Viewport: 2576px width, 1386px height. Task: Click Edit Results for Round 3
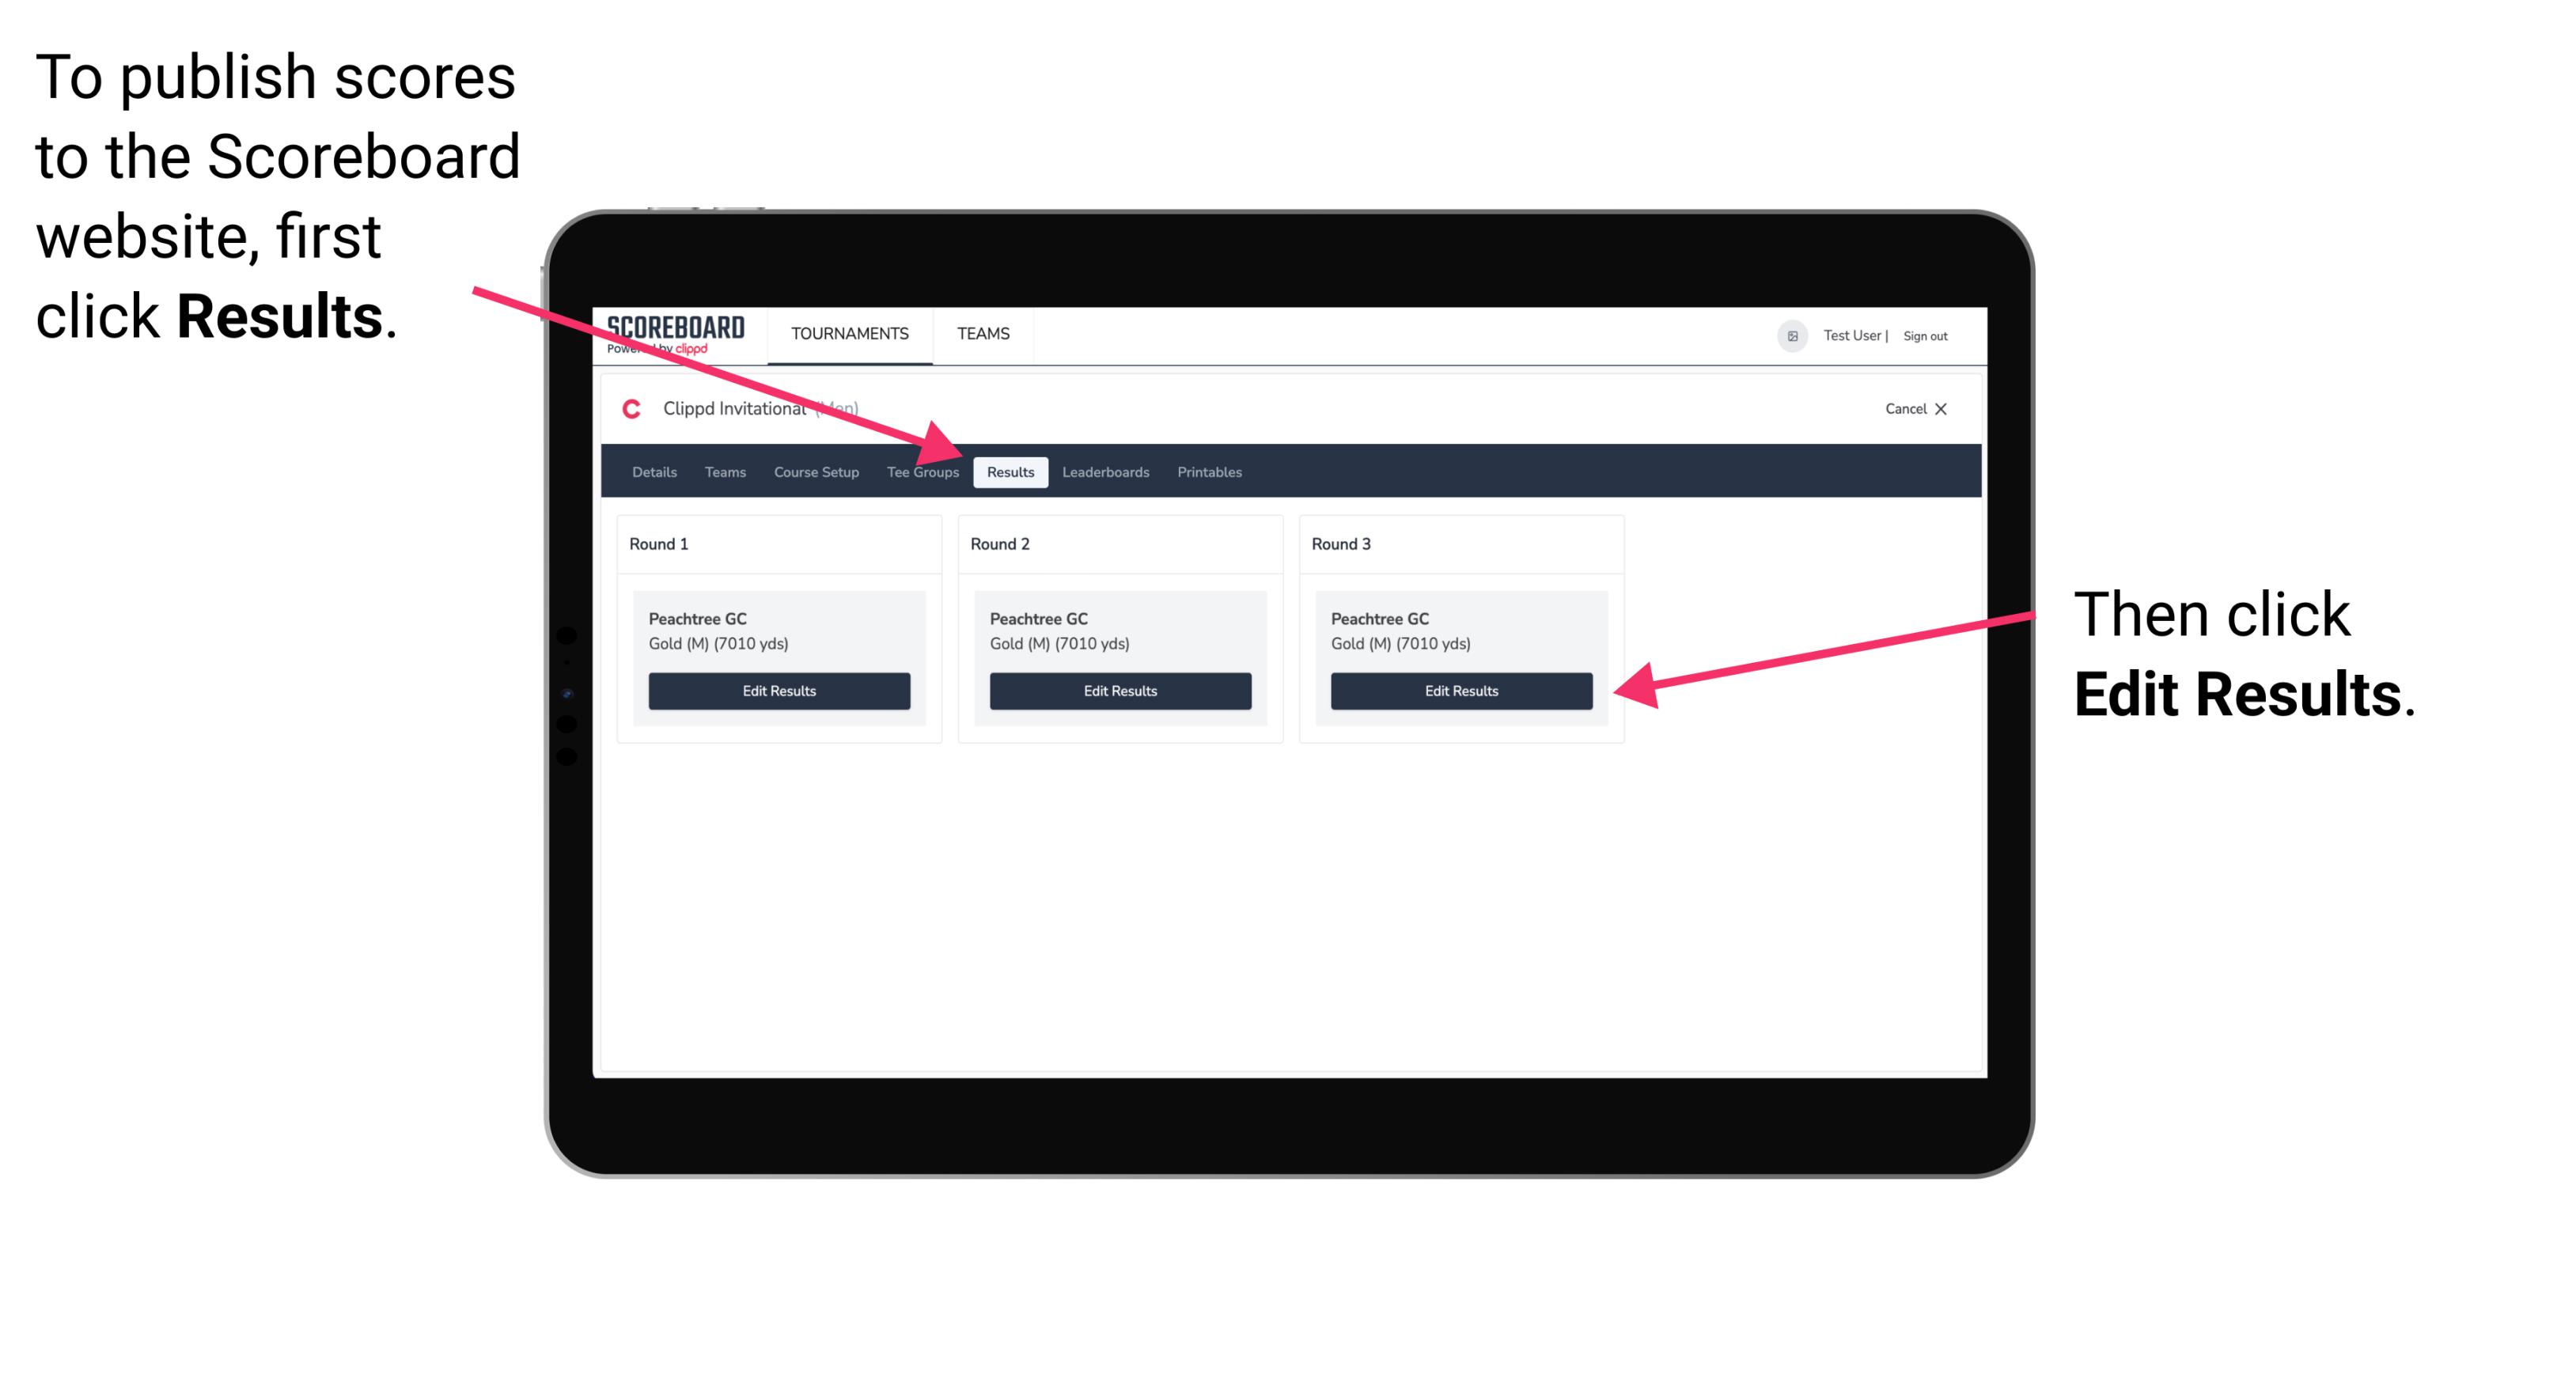click(1461, 691)
